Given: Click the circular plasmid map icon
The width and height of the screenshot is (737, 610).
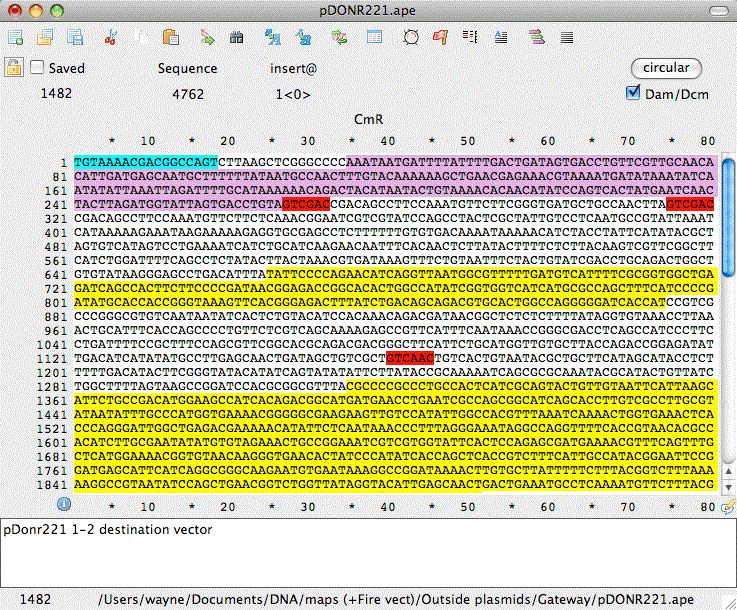Looking at the screenshot, I should tap(409, 39).
